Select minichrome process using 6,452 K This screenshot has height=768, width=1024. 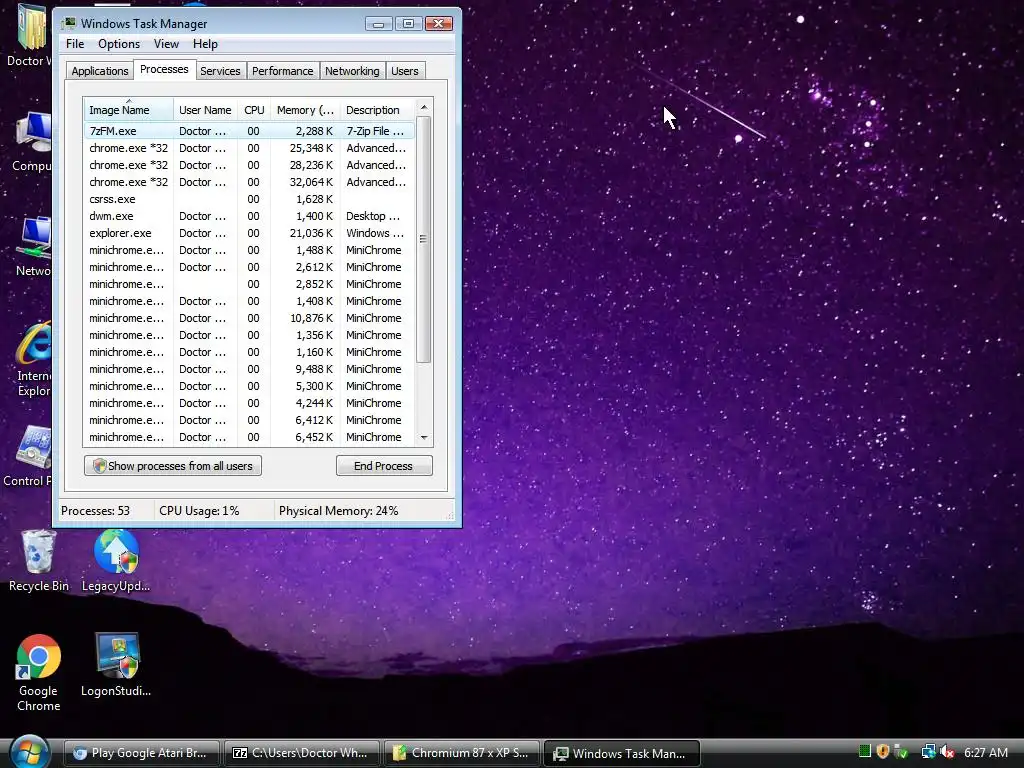point(249,436)
